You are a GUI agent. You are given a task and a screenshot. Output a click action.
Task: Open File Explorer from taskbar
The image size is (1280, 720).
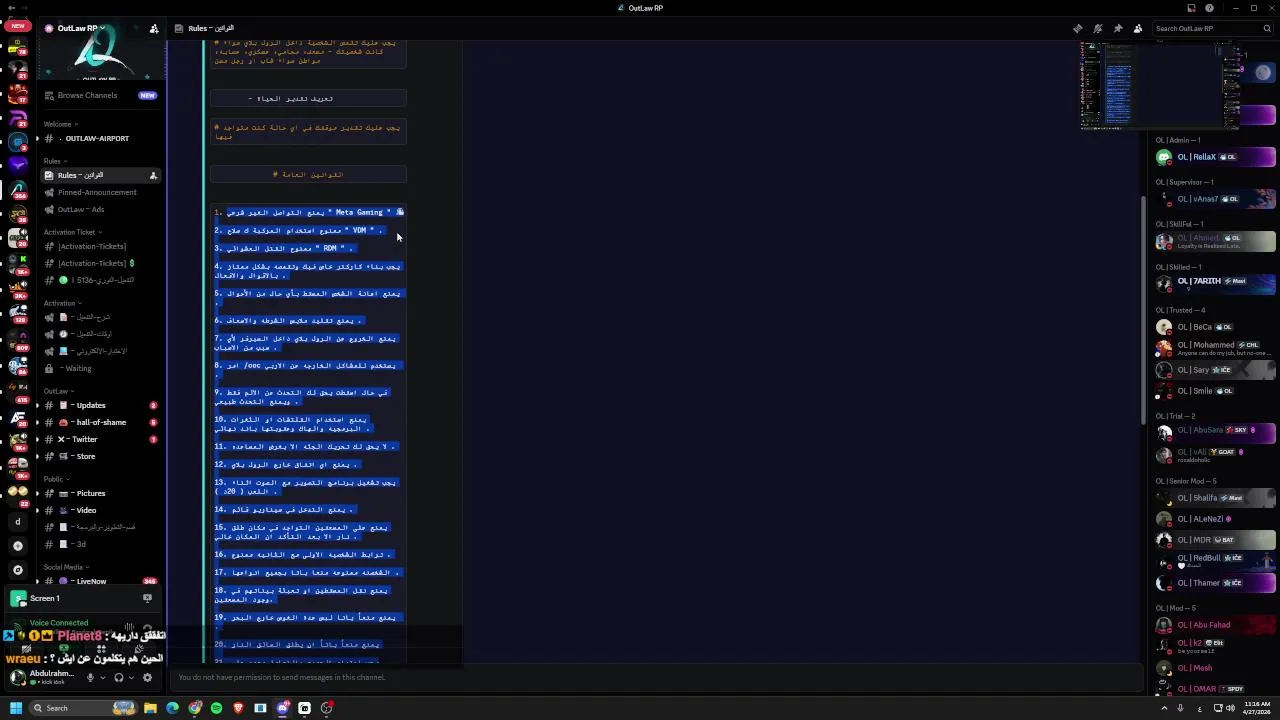coord(150,708)
